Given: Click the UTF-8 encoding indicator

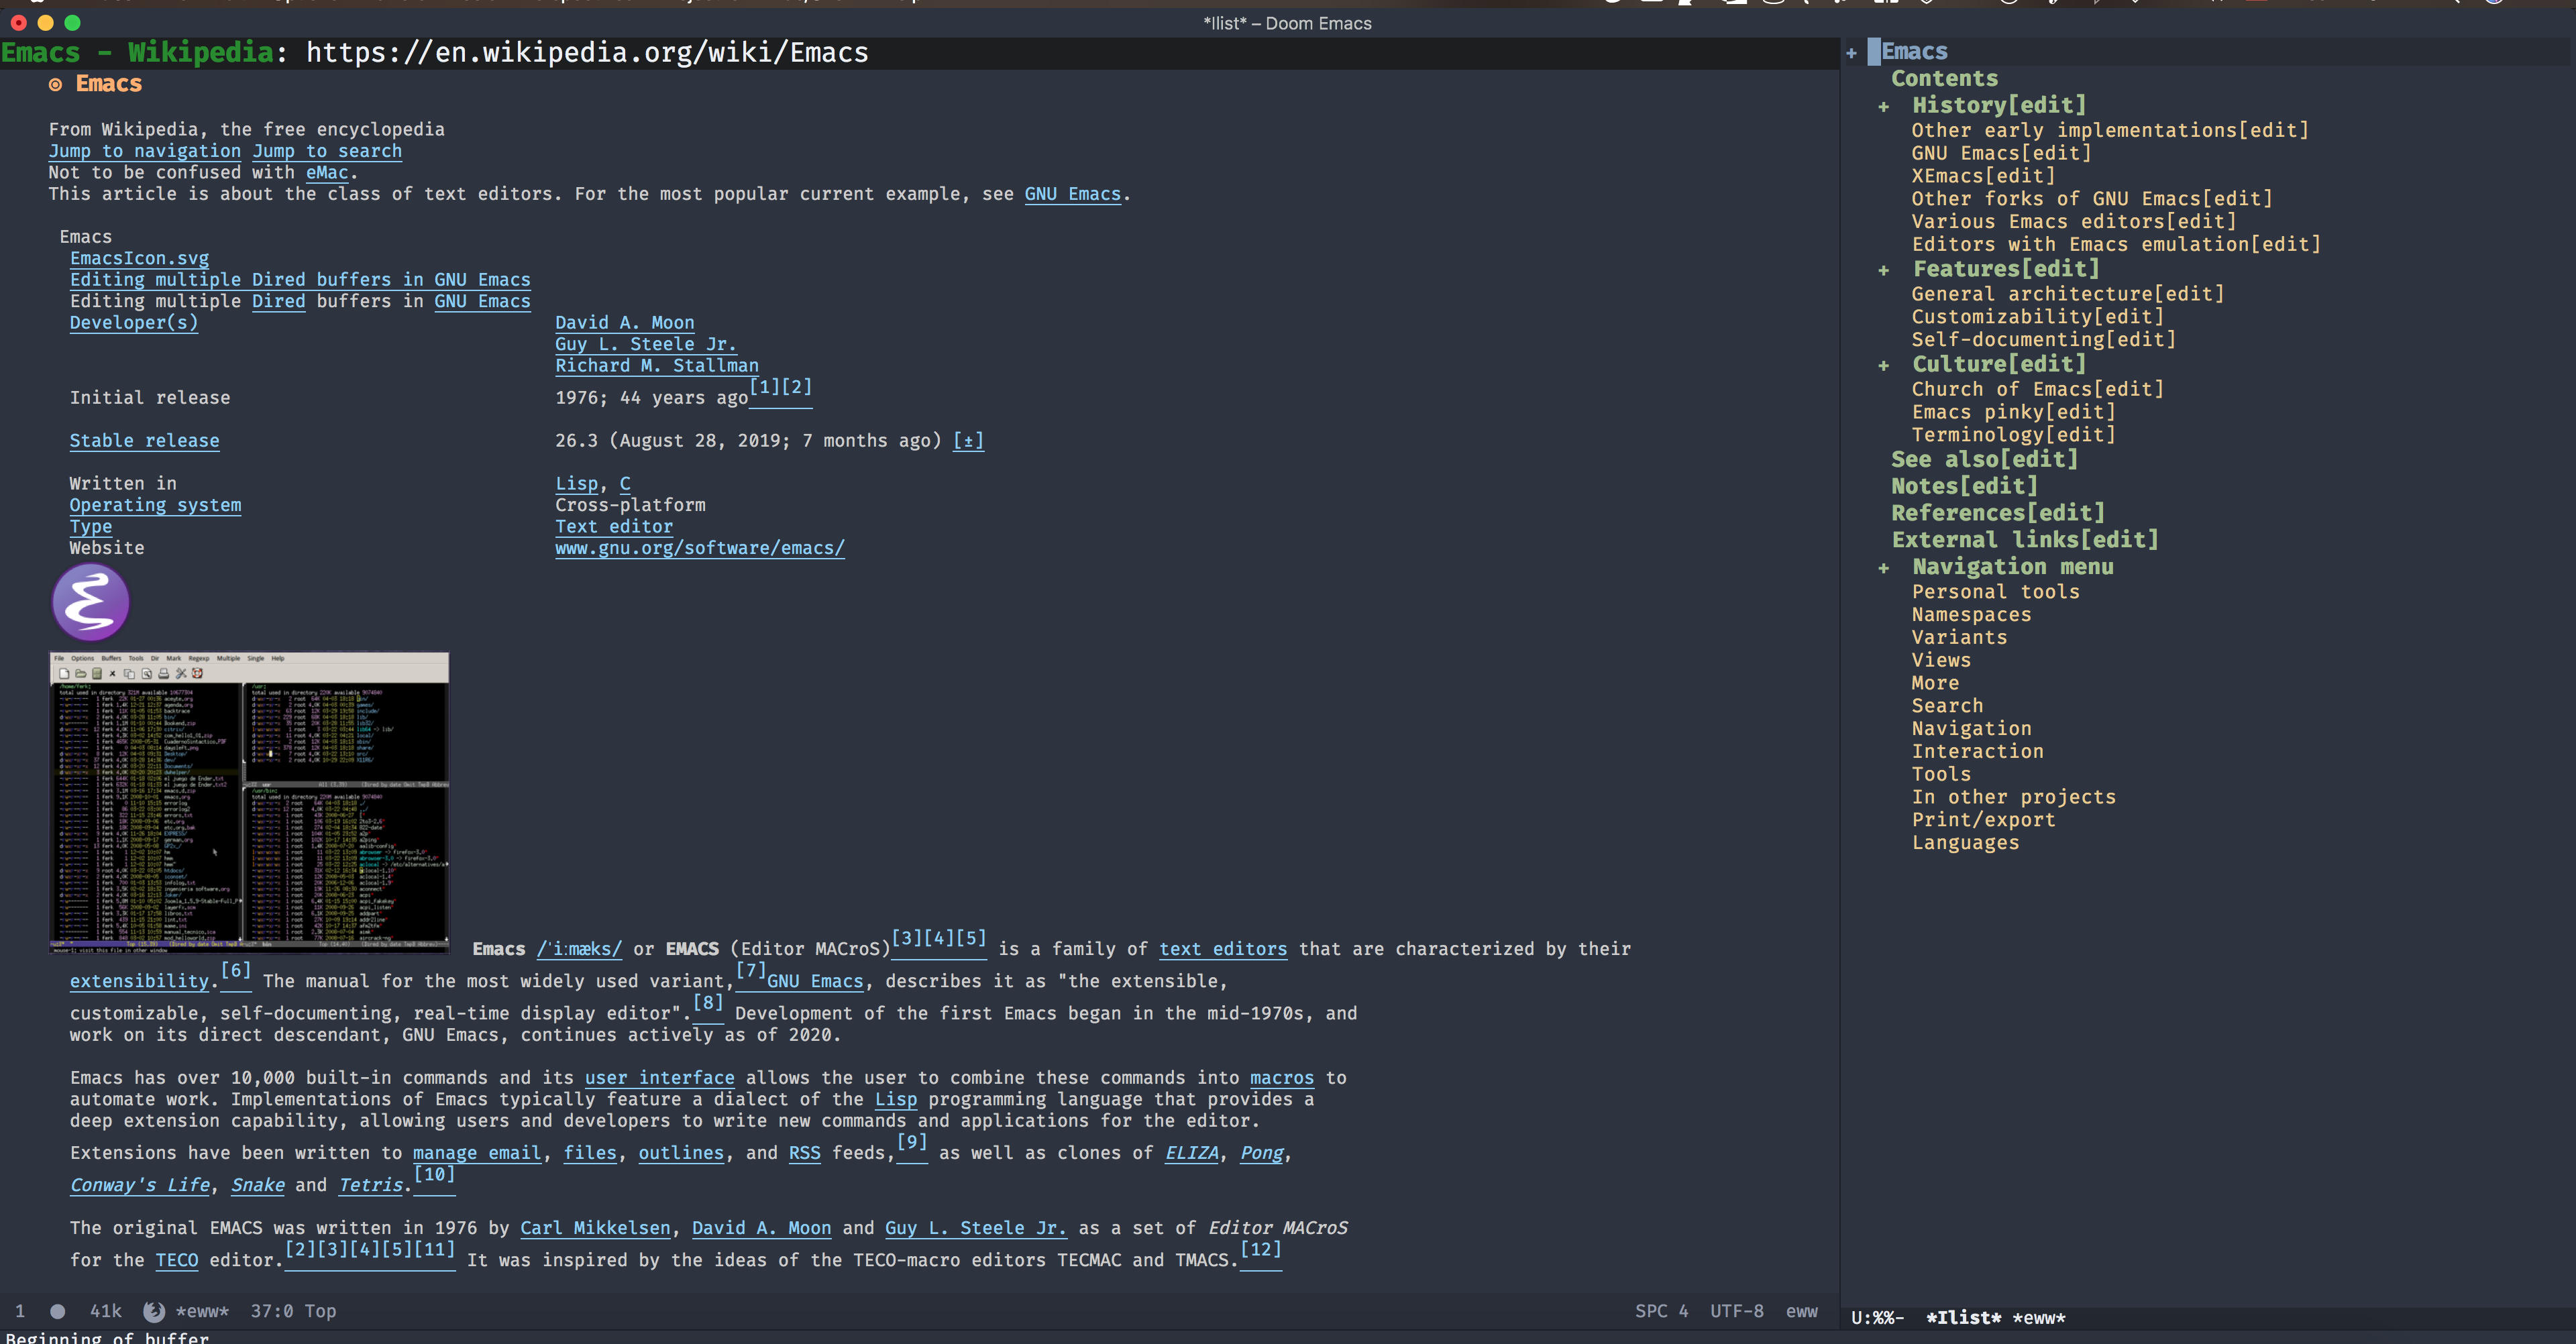Looking at the screenshot, I should (1736, 1311).
